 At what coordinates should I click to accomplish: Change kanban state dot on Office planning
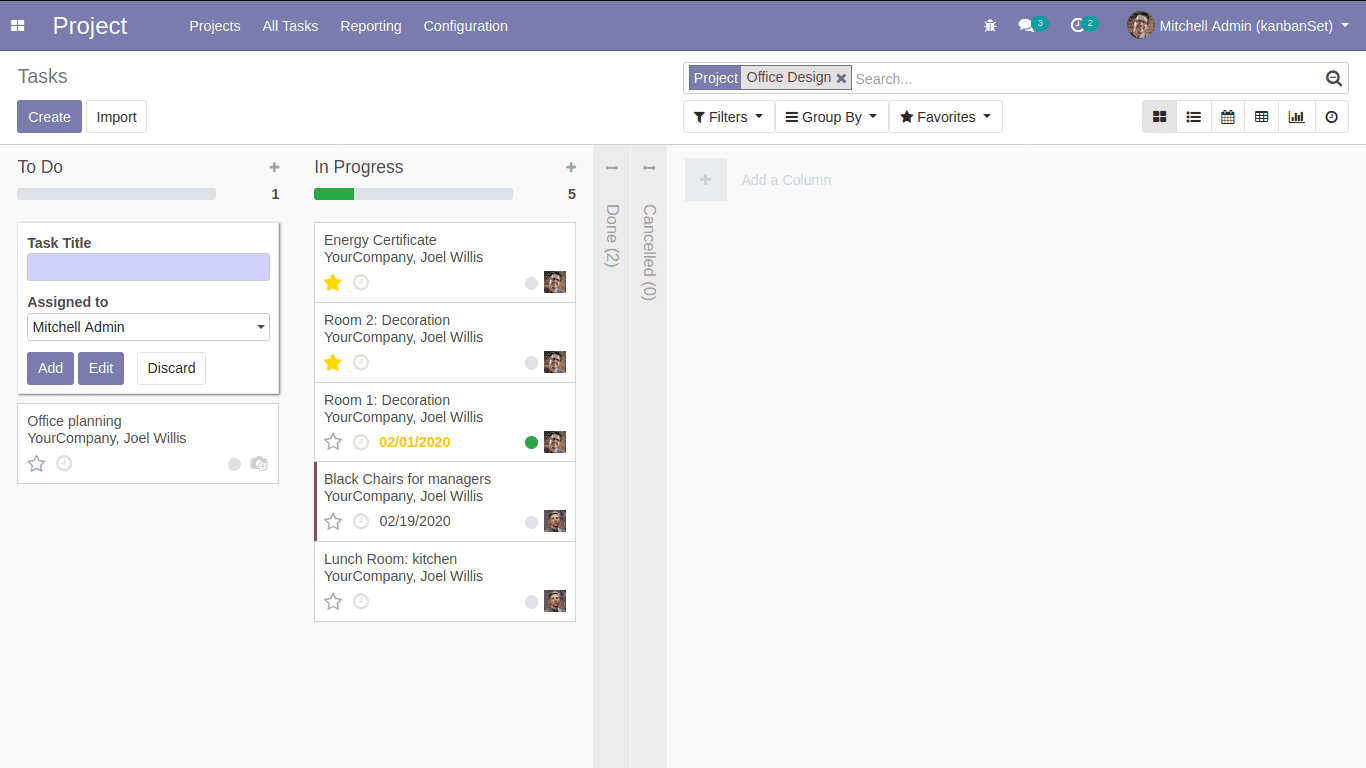tap(235, 464)
